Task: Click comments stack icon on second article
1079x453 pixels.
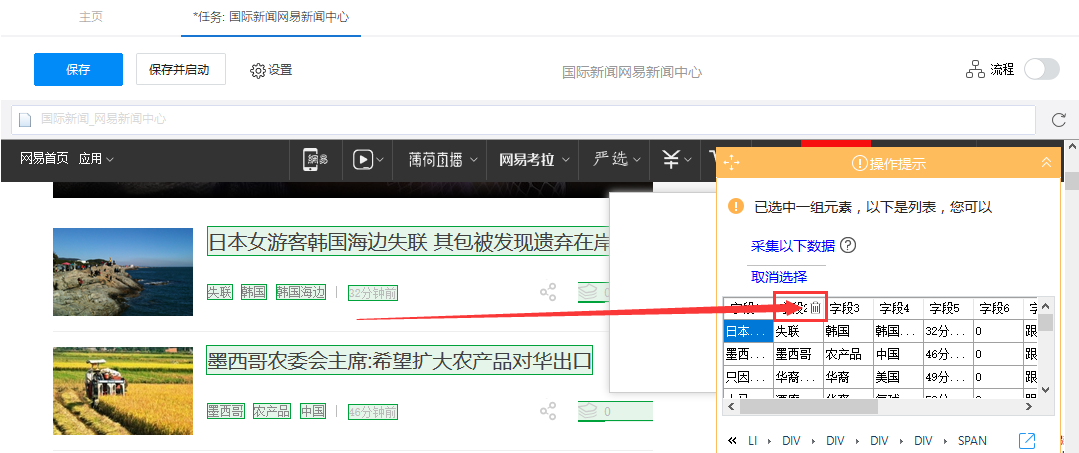Action: (x=588, y=412)
